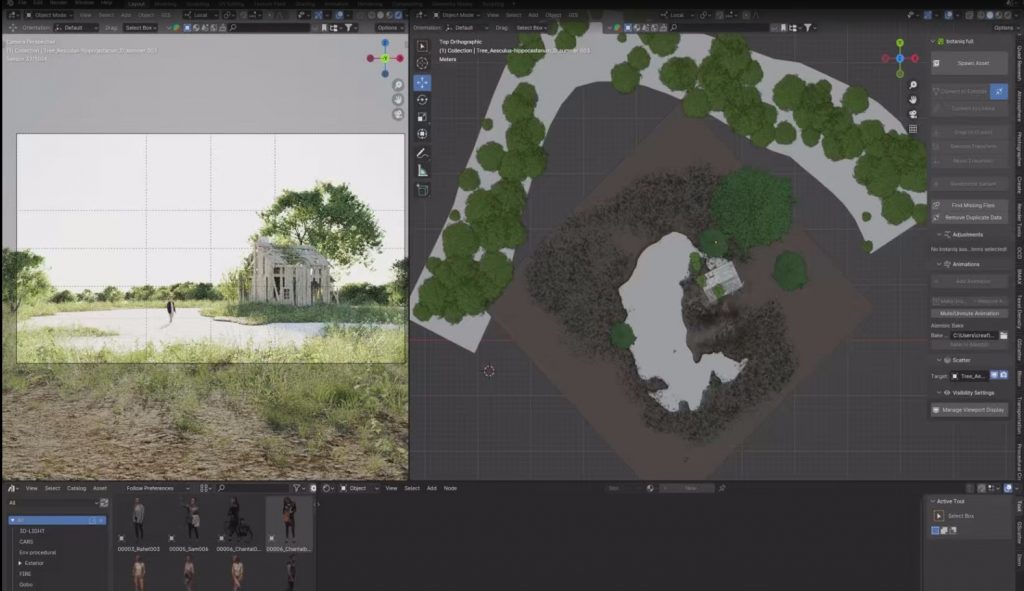
Task: Click the Mute/Unmute Animation button
Action: point(969,313)
